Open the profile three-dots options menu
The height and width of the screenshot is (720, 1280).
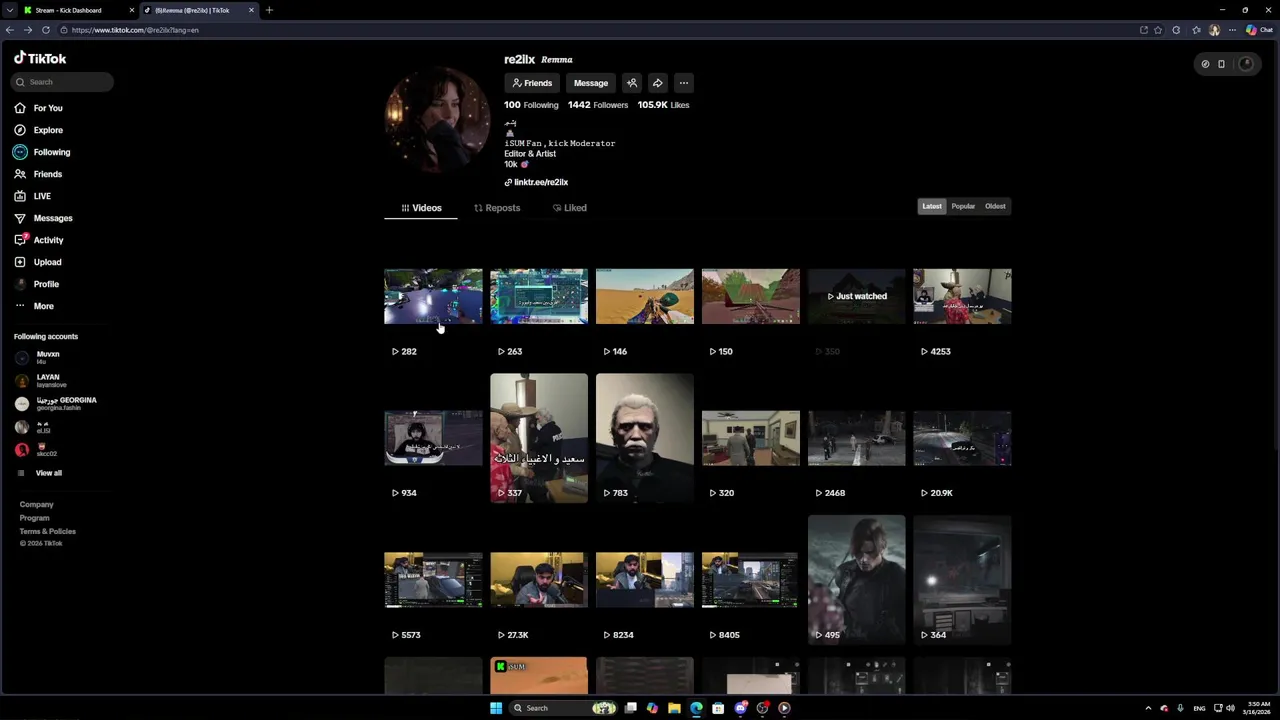click(683, 83)
